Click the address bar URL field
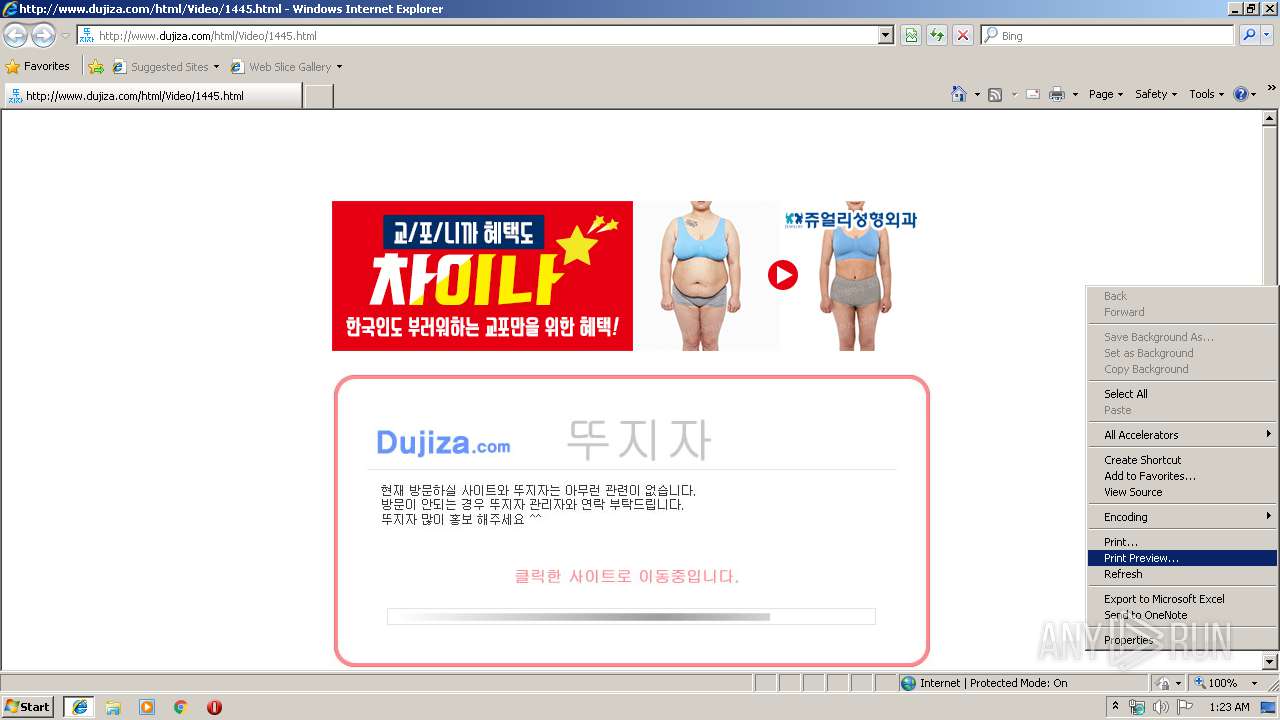 coord(478,36)
